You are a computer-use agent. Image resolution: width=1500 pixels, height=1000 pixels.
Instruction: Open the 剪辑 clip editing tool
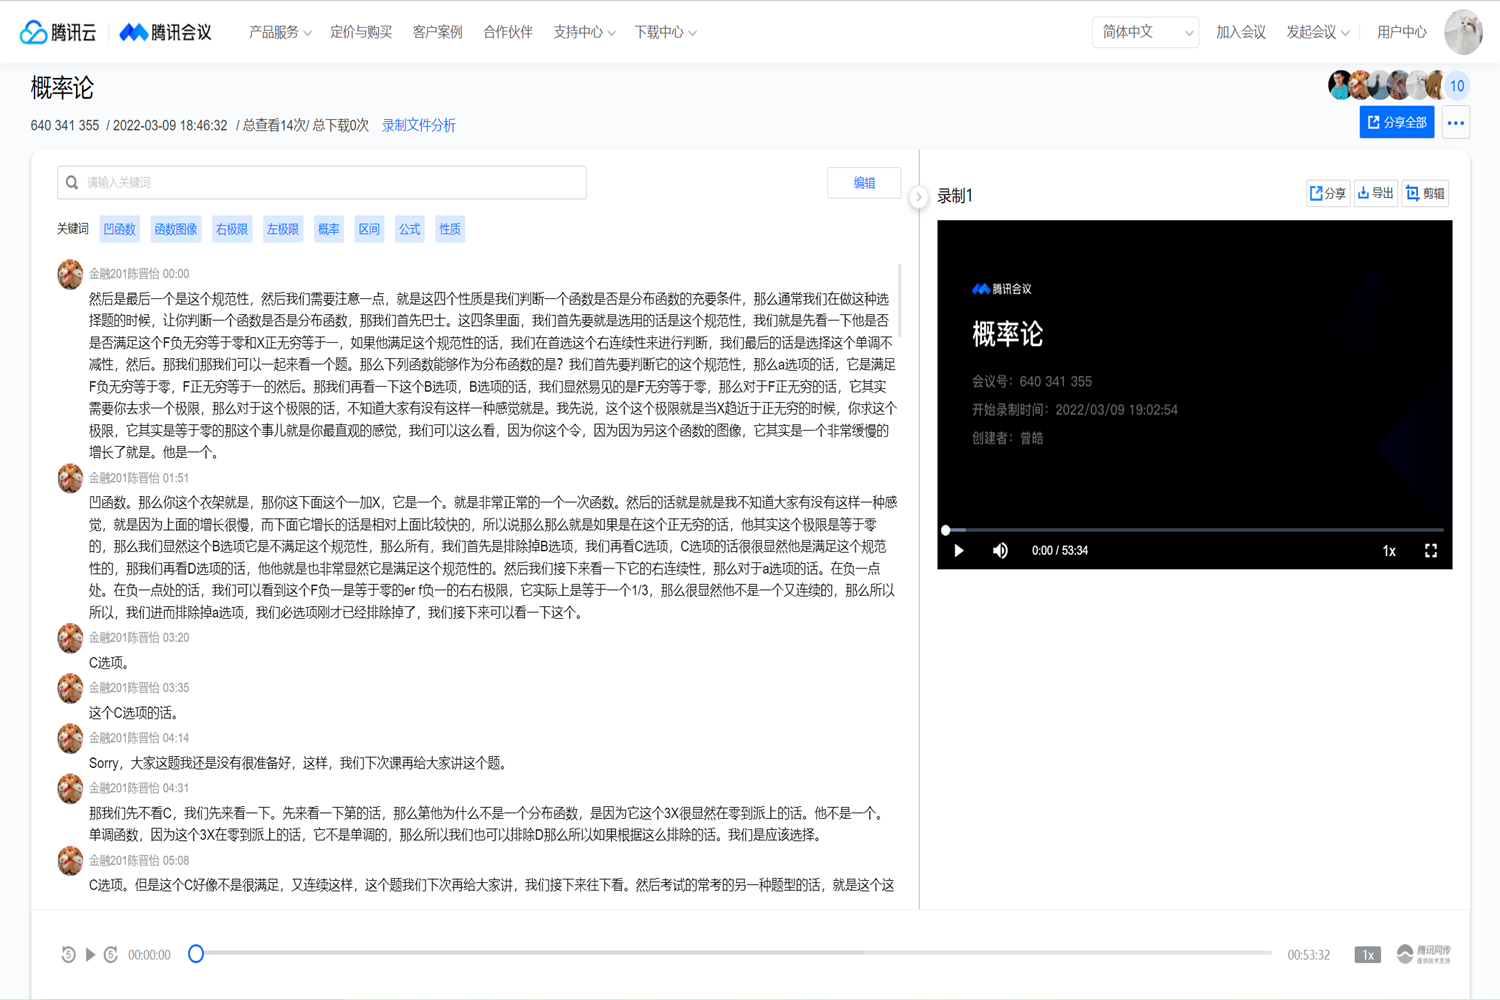1425,193
